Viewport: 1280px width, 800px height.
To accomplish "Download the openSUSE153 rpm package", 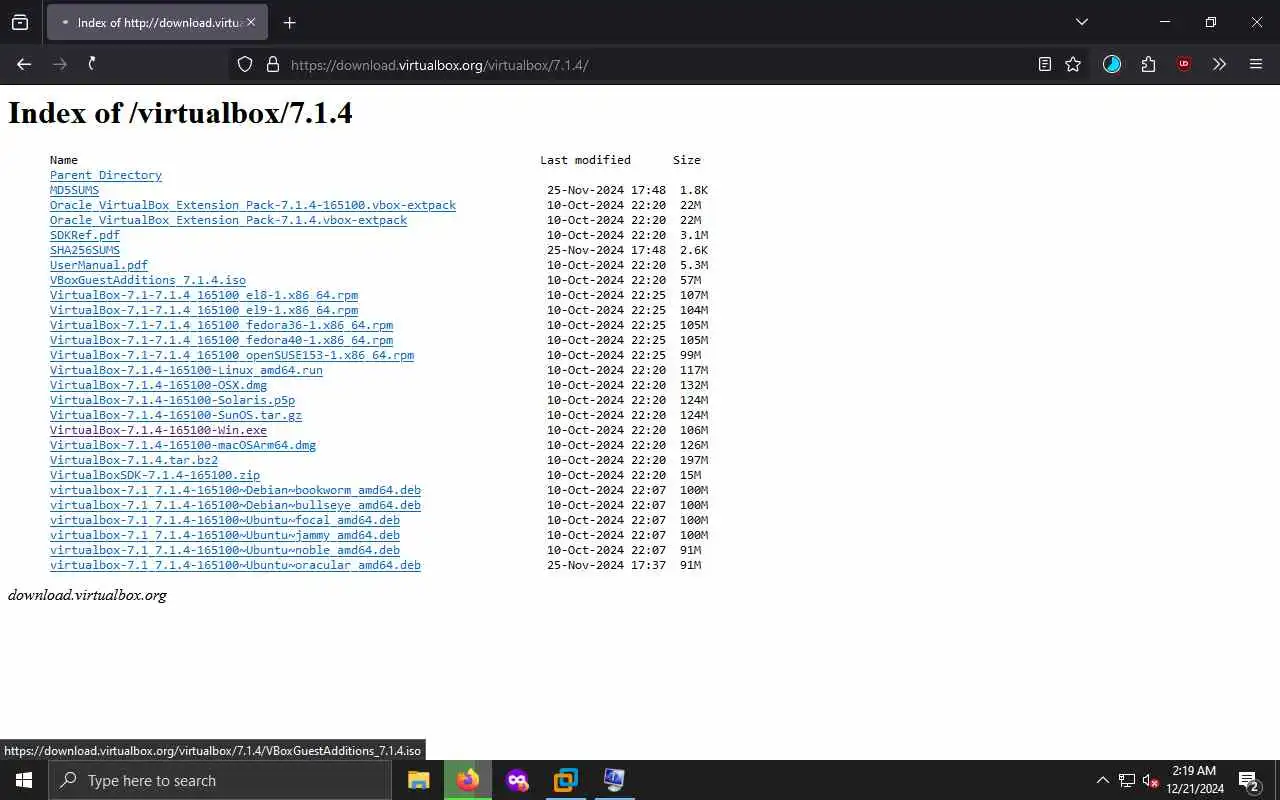I will tap(232, 355).
